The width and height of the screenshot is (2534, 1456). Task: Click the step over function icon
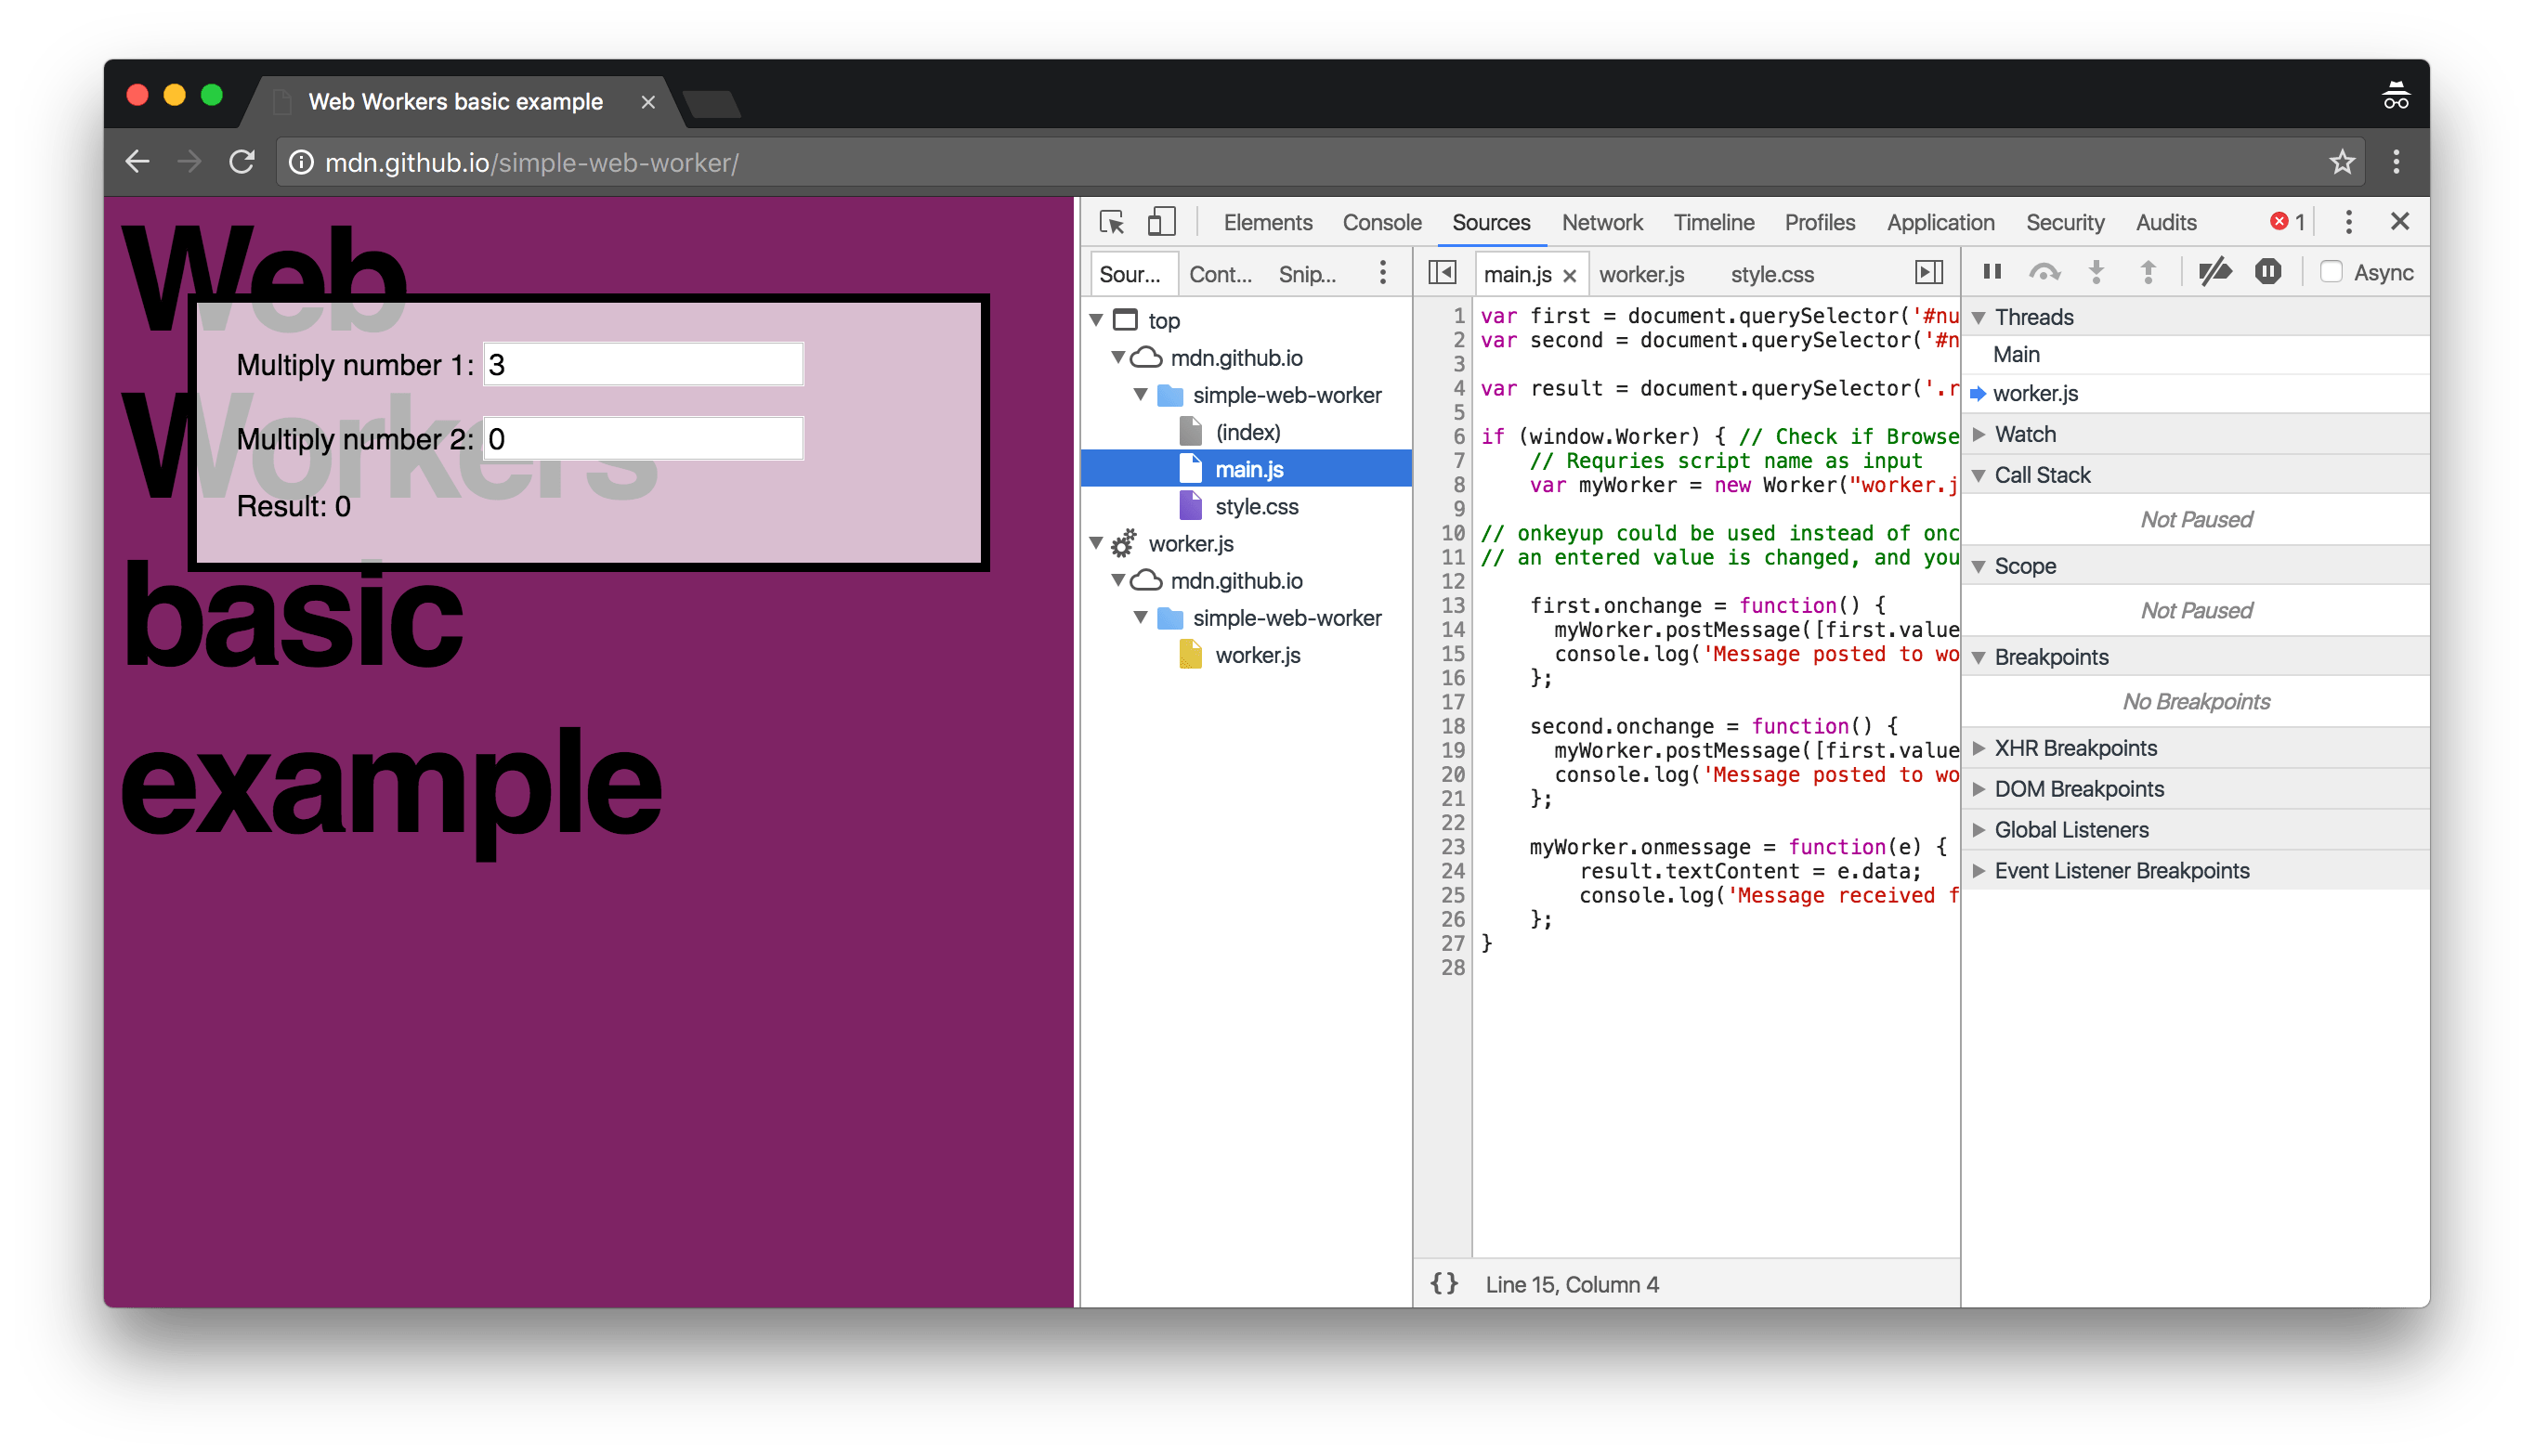click(x=2044, y=272)
